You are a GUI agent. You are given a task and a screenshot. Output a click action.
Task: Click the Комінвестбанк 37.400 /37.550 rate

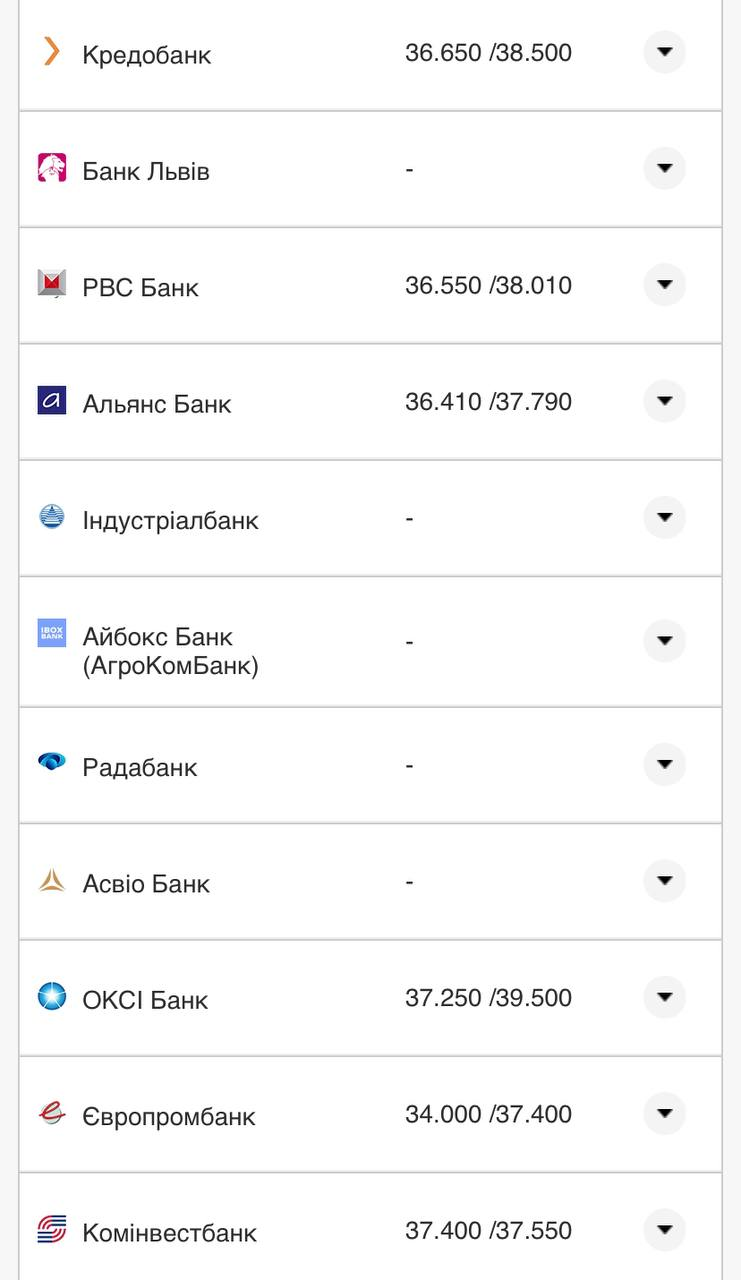(488, 1230)
